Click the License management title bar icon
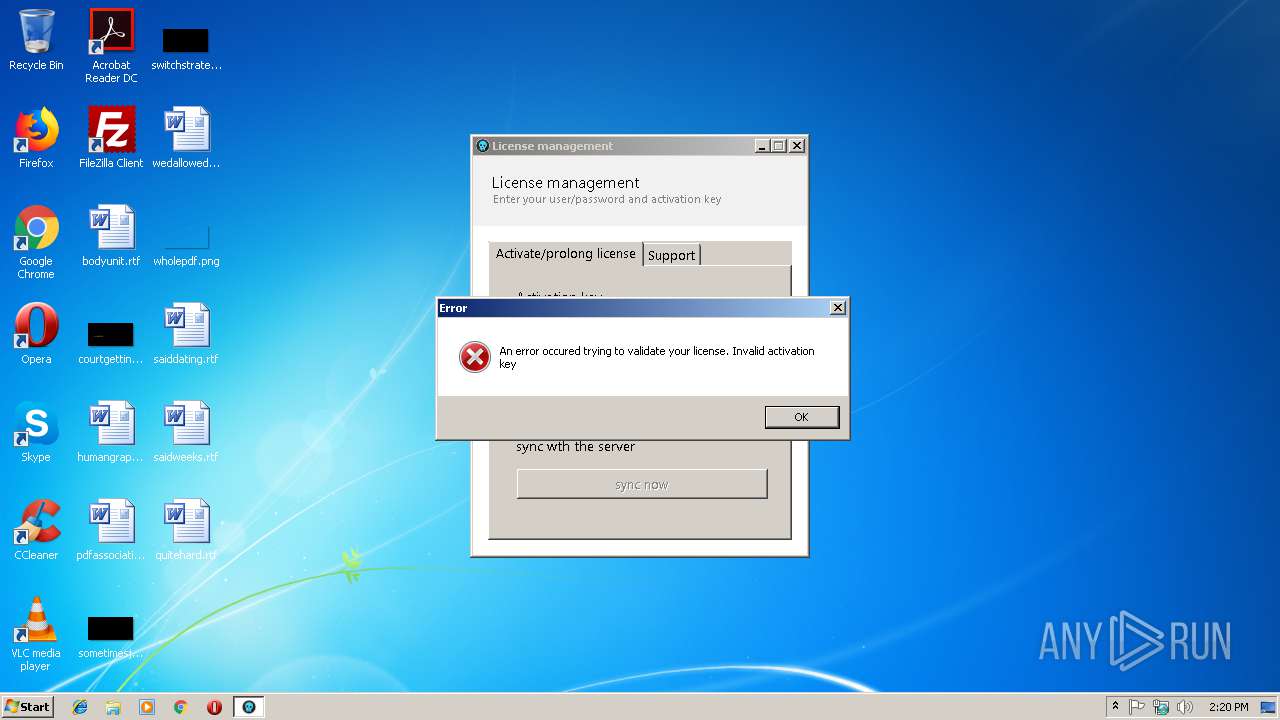The height and width of the screenshot is (720, 1280). click(483, 146)
